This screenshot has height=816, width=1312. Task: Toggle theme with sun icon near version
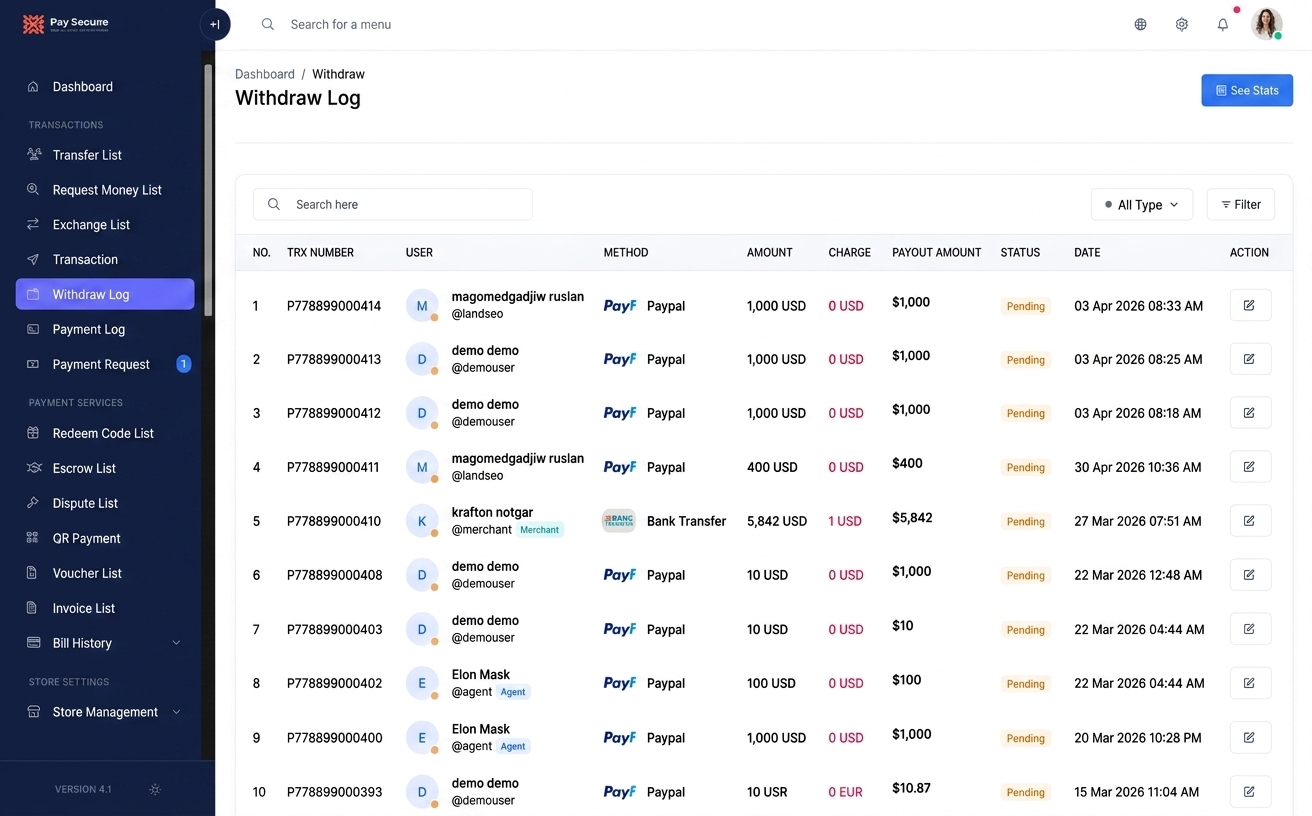(x=155, y=789)
